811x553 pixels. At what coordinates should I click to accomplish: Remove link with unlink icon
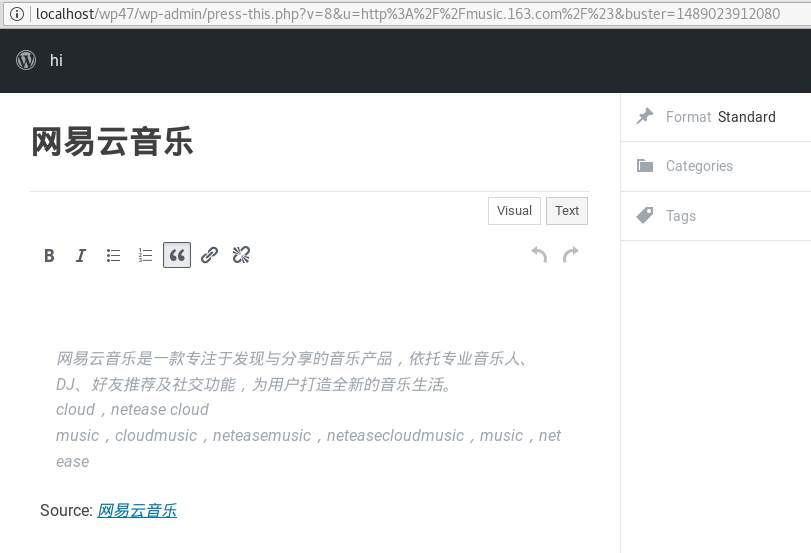coord(241,256)
